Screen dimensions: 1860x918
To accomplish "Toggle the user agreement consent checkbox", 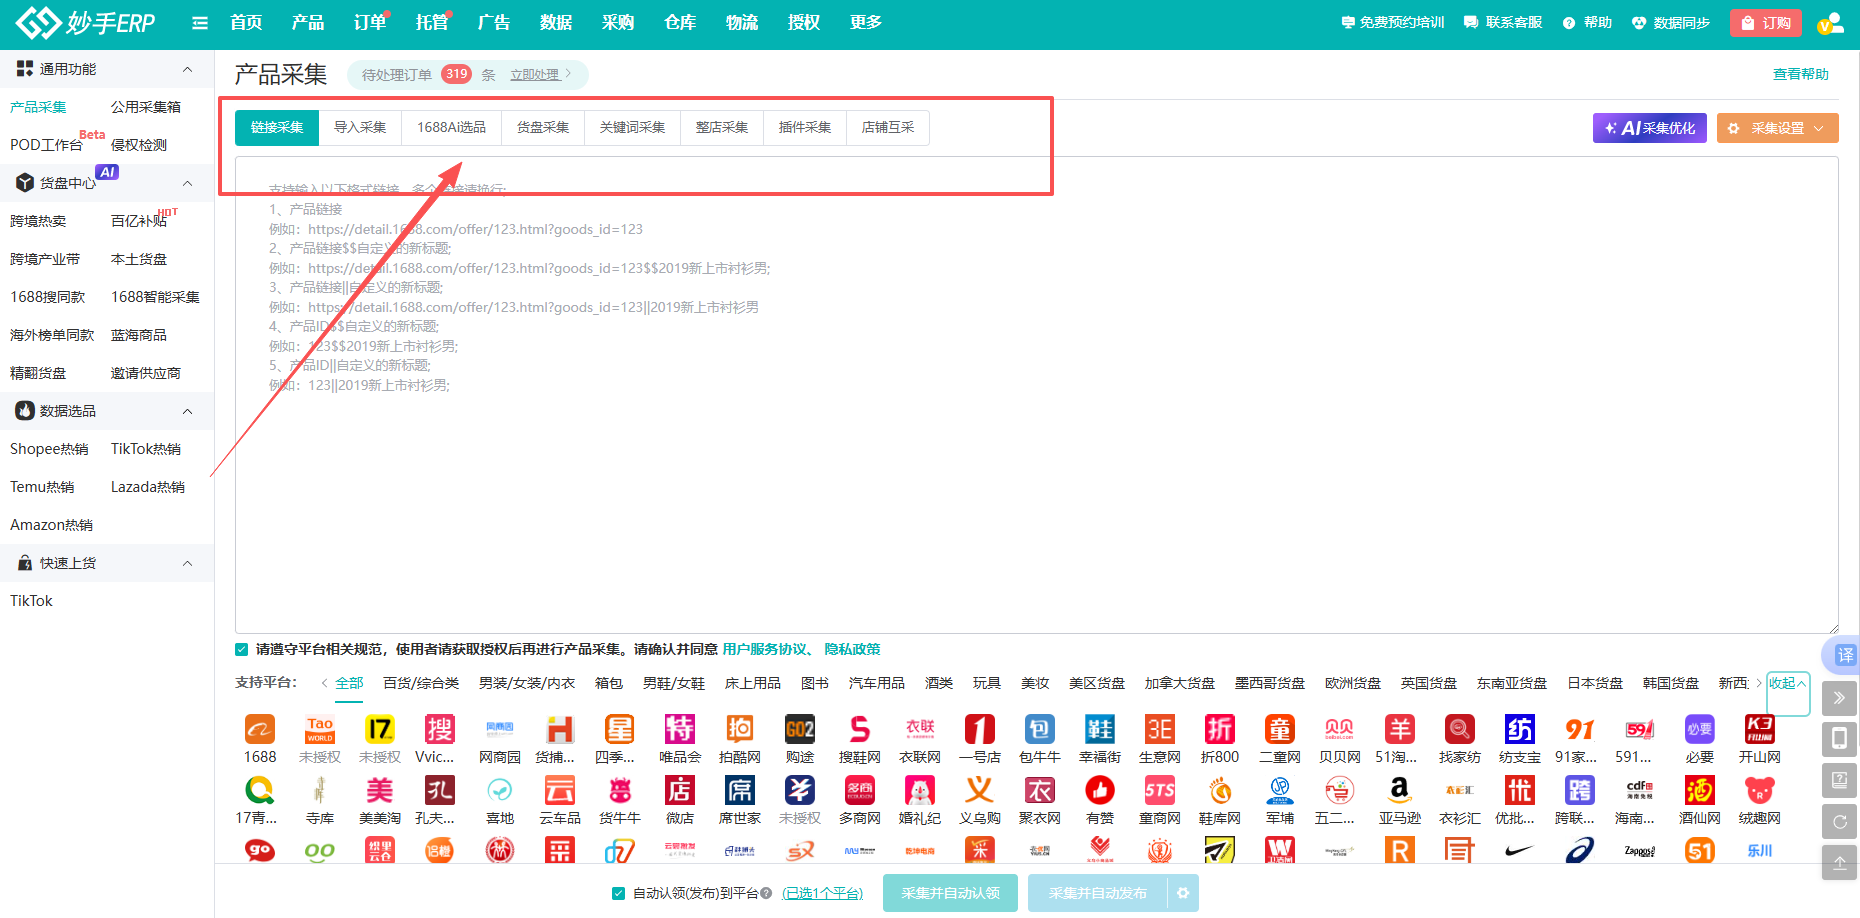I will [242, 650].
